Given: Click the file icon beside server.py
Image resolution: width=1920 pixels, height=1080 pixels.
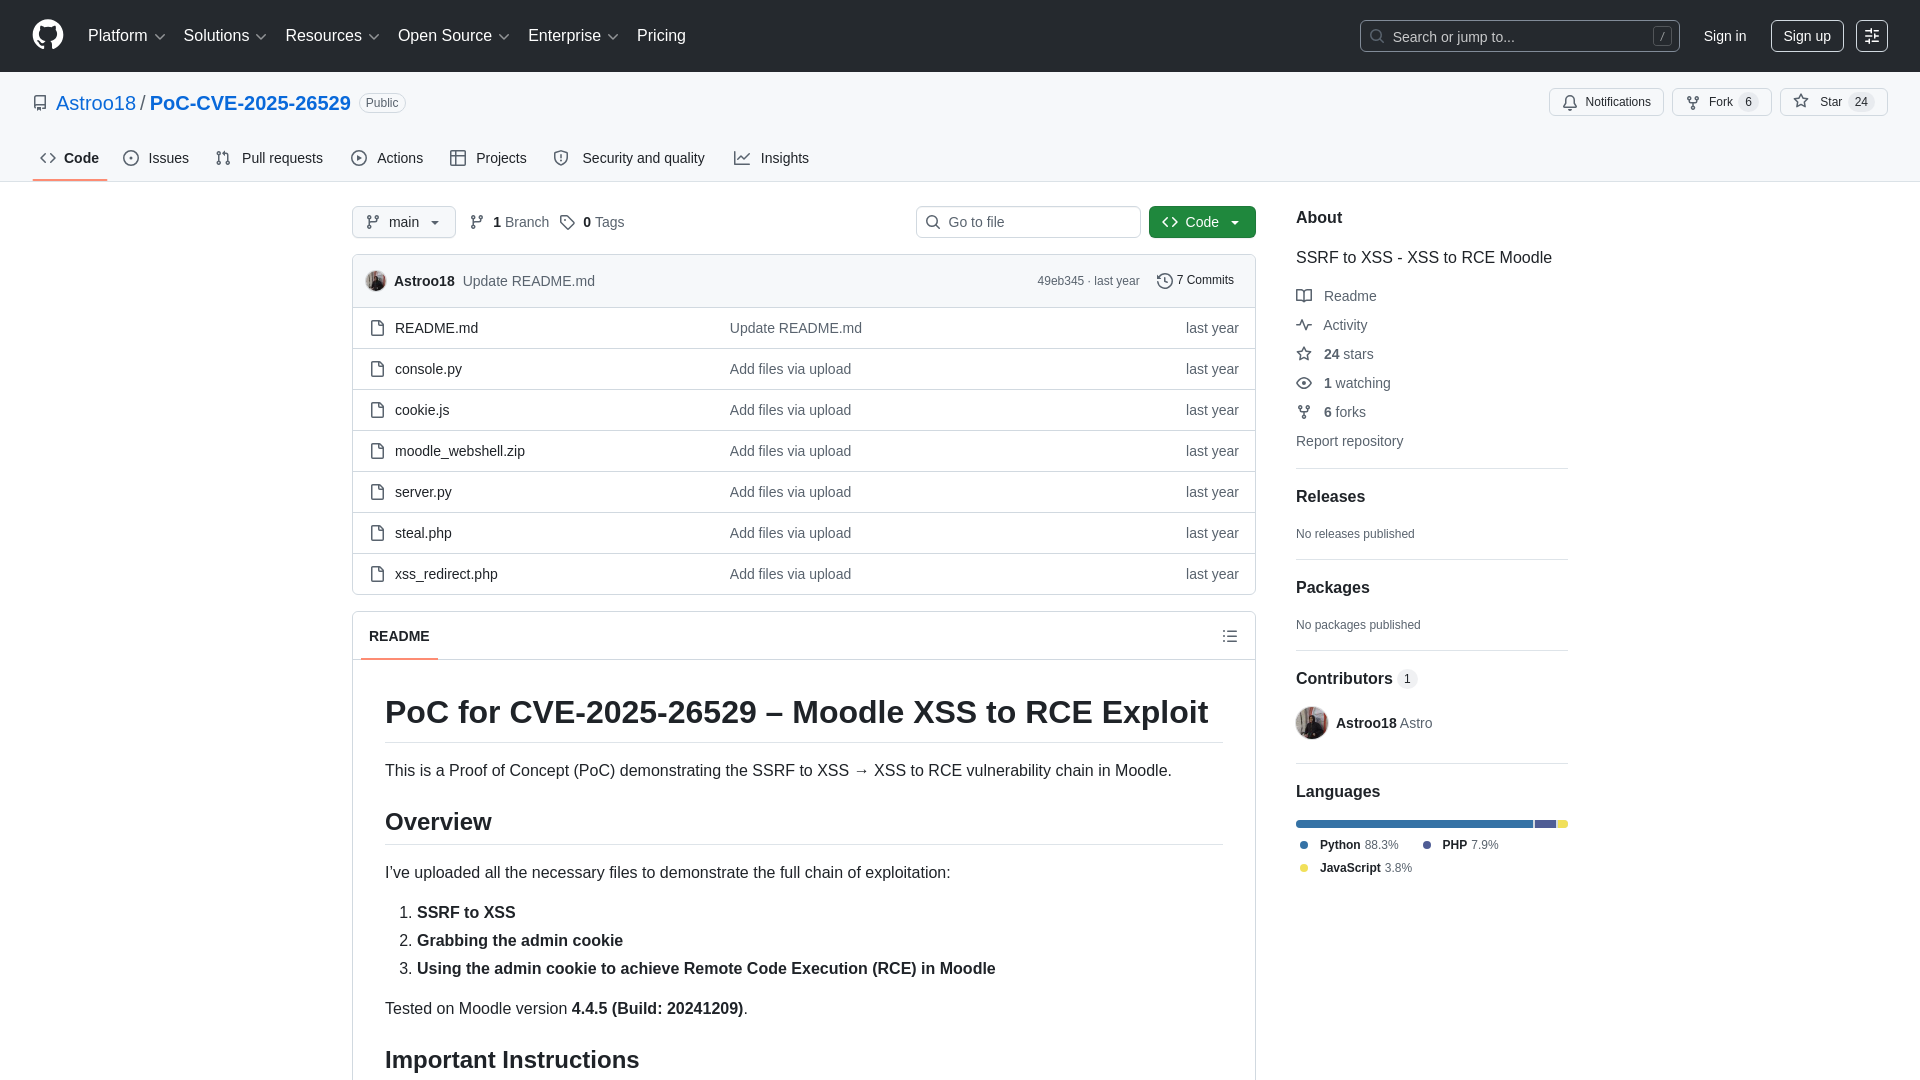Looking at the screenshot, I should [377, 492].
